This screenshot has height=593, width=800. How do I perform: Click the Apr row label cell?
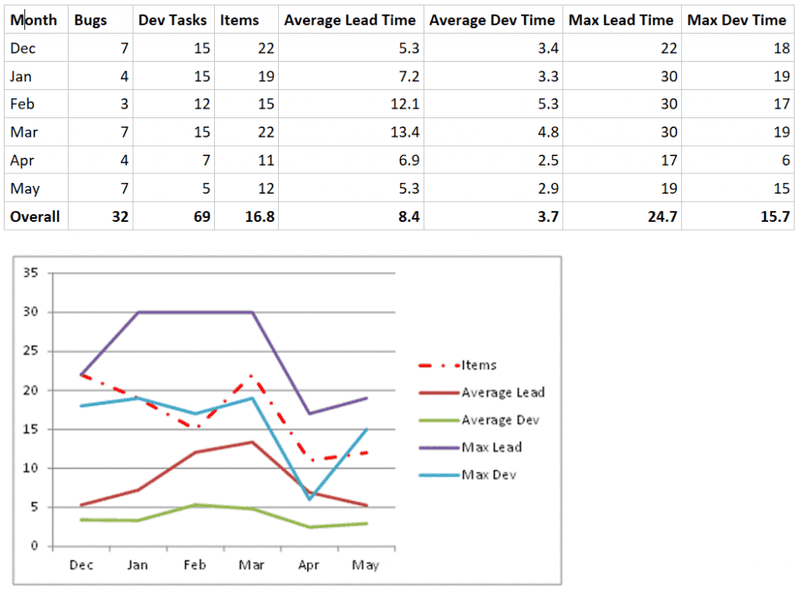36,160
